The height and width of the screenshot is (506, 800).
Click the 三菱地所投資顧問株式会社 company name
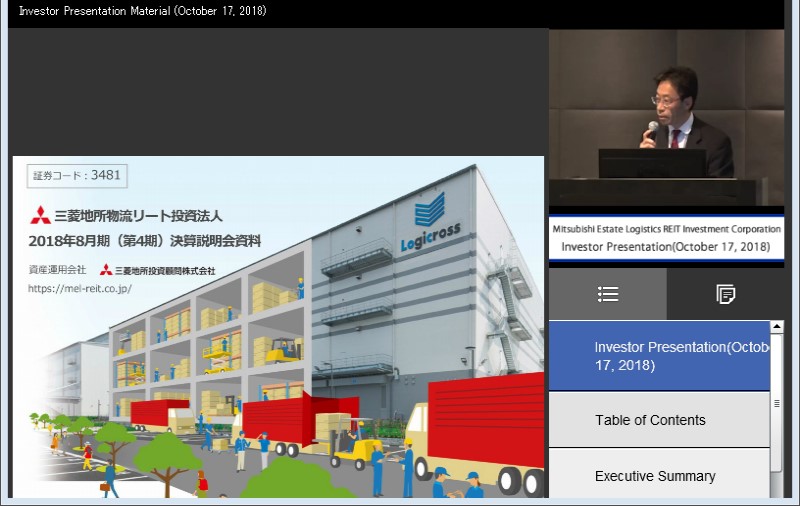pos(165,271)
